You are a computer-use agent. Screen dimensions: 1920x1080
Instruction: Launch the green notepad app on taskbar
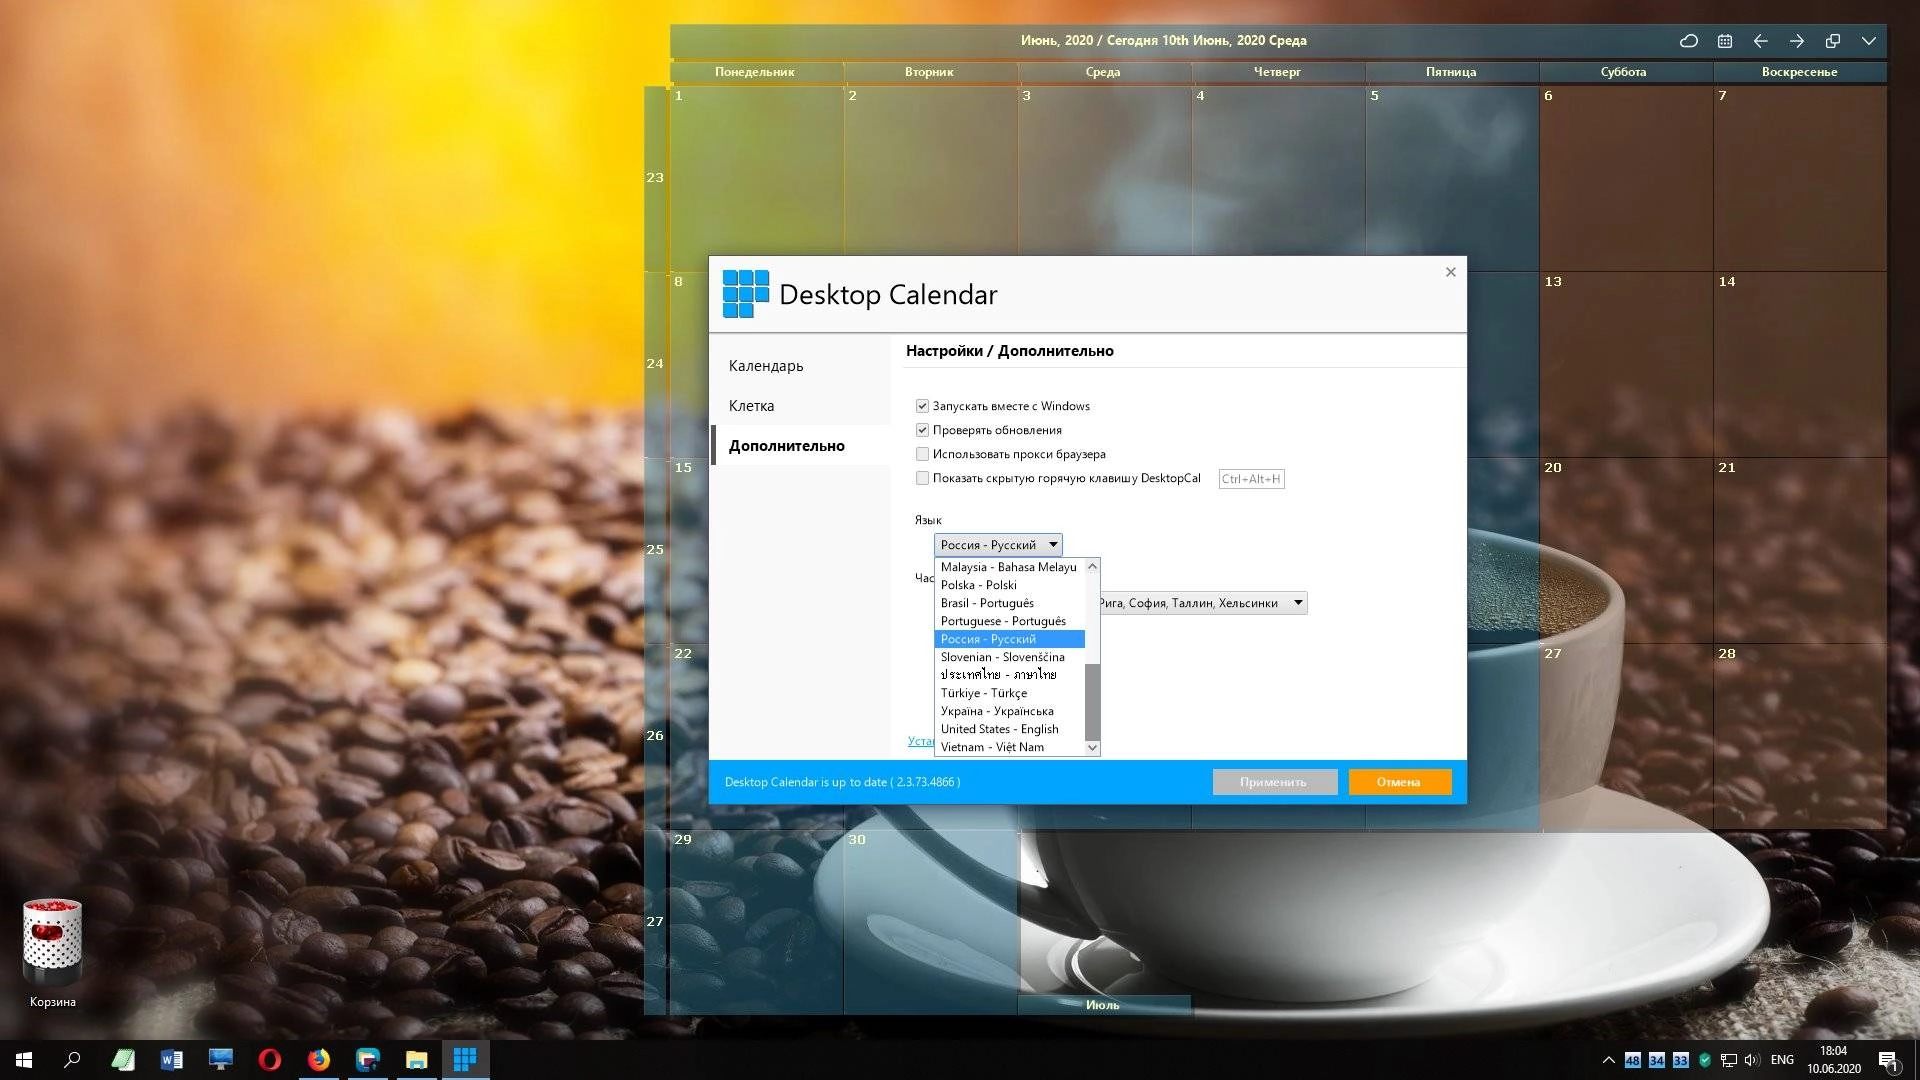123,1060
